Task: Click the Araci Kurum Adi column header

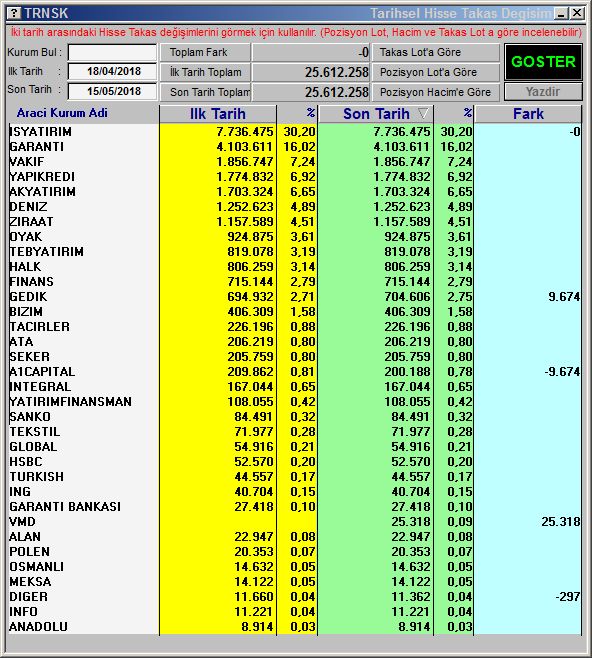Action: (62, 113)
